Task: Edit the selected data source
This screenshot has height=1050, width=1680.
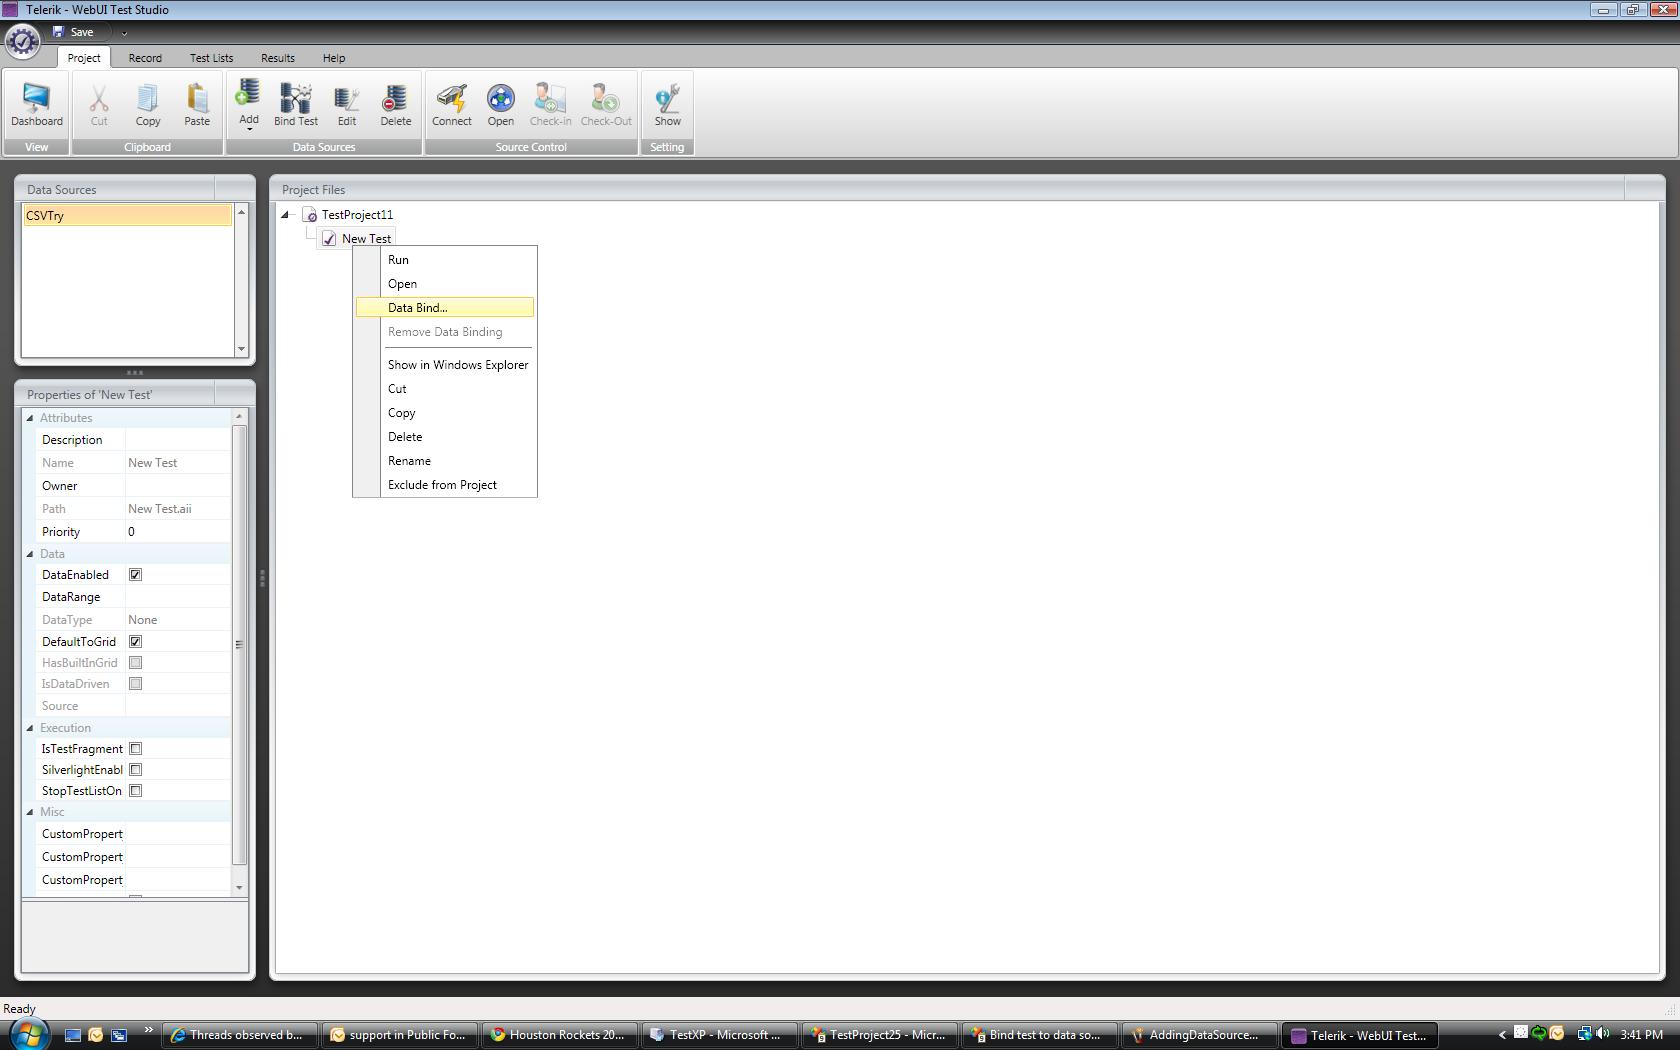Action: [347, 105]
